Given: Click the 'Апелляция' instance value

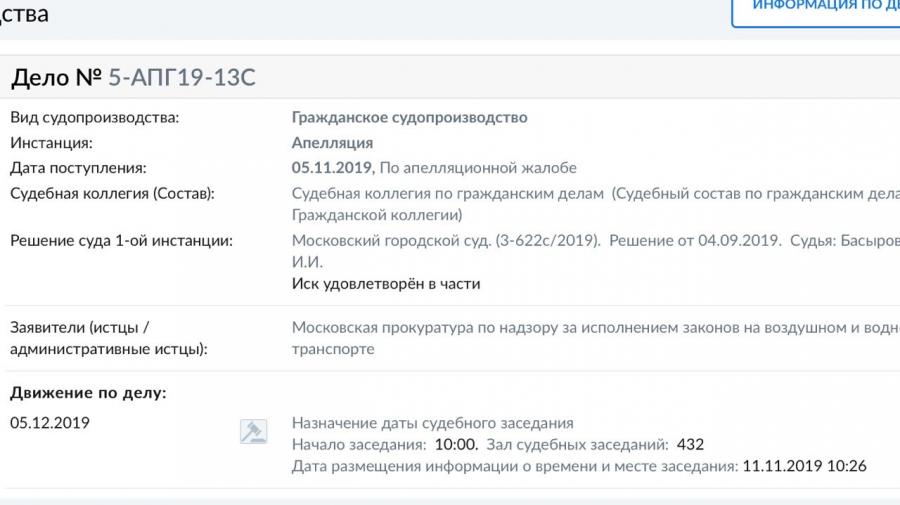Looking at the screenshot, I should (332, 143).
